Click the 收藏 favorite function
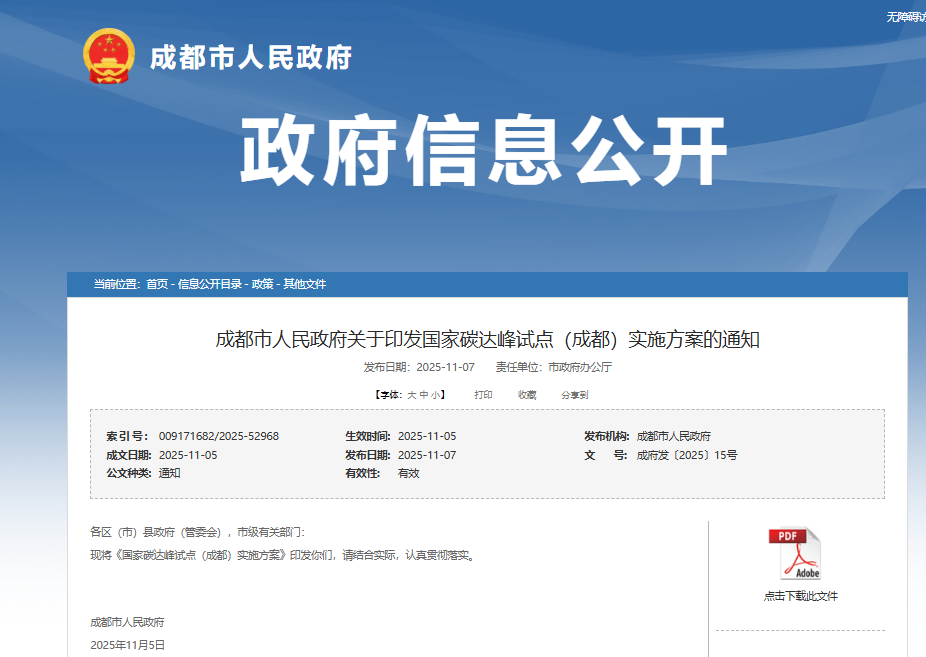Image resolution: width=926 pixels, height=657 pixels. tap(527, 394)
